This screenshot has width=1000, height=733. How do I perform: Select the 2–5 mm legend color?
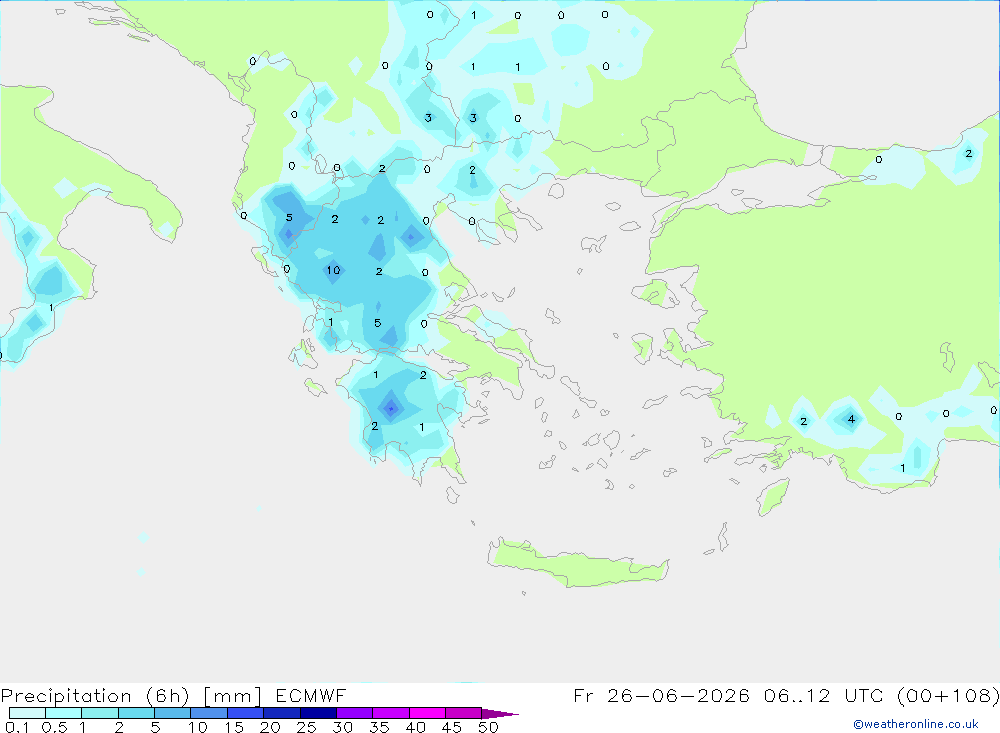136,713
